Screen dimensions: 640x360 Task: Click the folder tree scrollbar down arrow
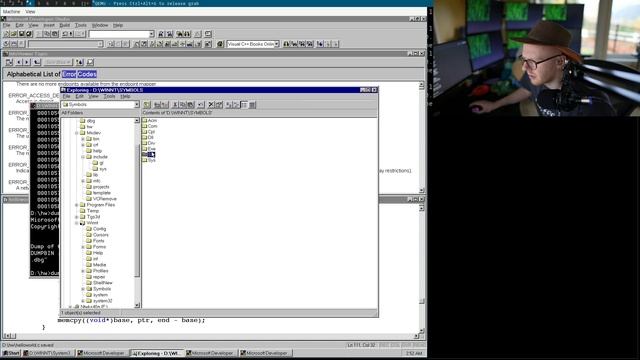click(137, 305)
